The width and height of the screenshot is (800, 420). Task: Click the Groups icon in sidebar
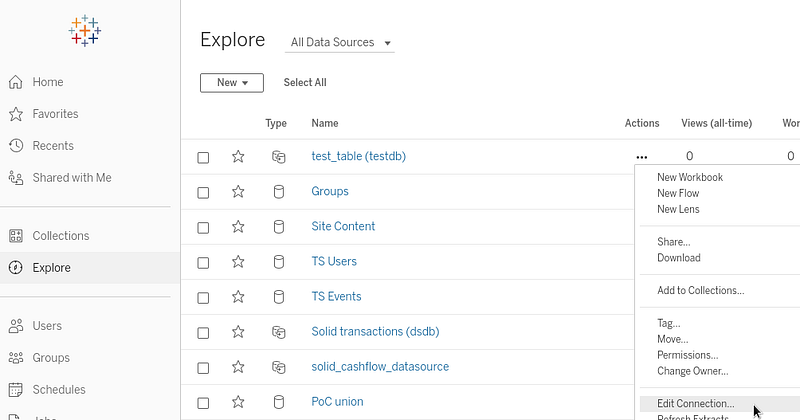[16, 358]
